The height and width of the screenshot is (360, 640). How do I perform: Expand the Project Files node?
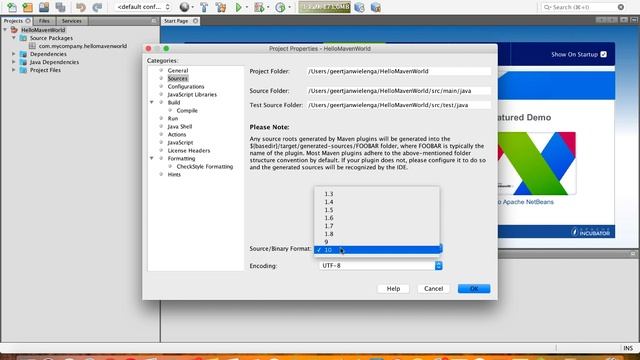(x=14, y=70)
